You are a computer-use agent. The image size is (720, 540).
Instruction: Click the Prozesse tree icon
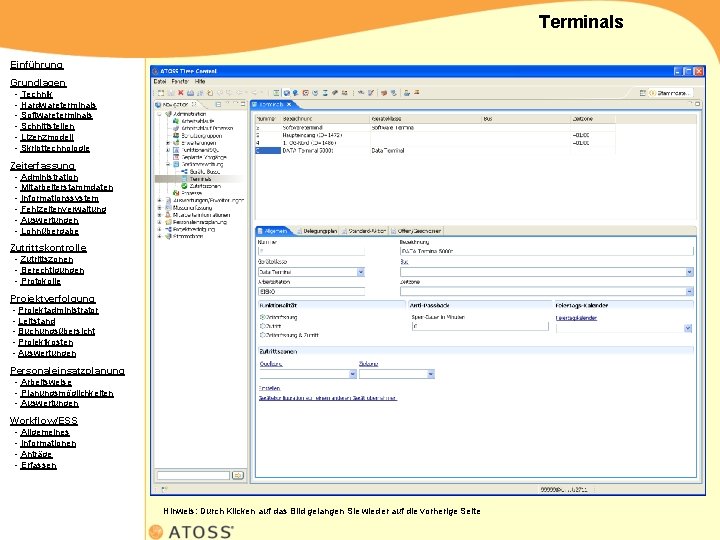[176, 193]
